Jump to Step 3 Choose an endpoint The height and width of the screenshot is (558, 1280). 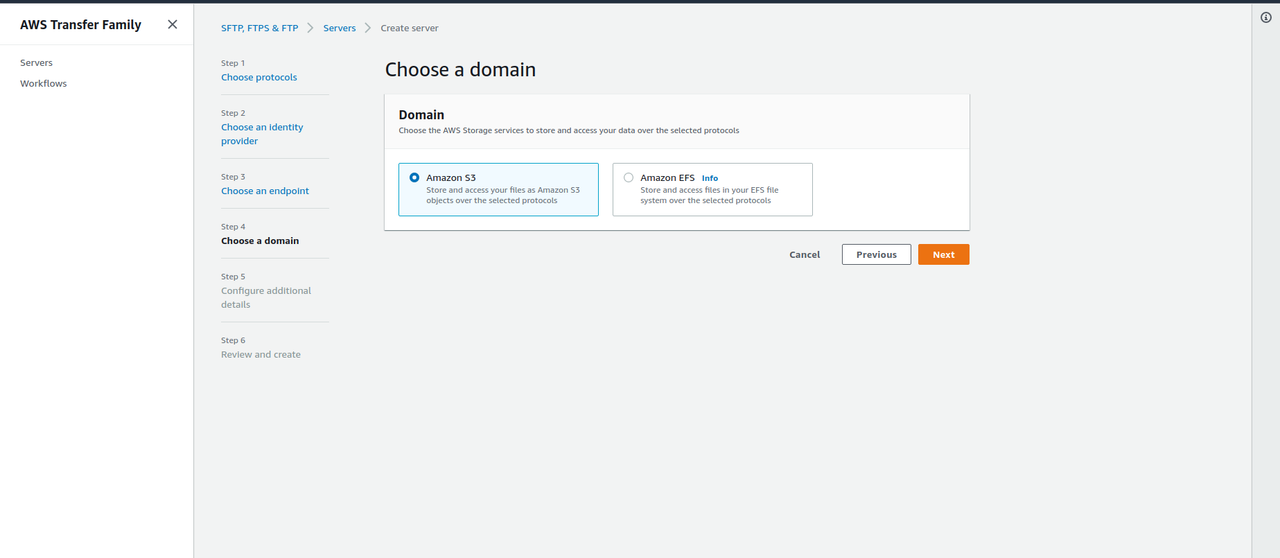tap(265, 191)
